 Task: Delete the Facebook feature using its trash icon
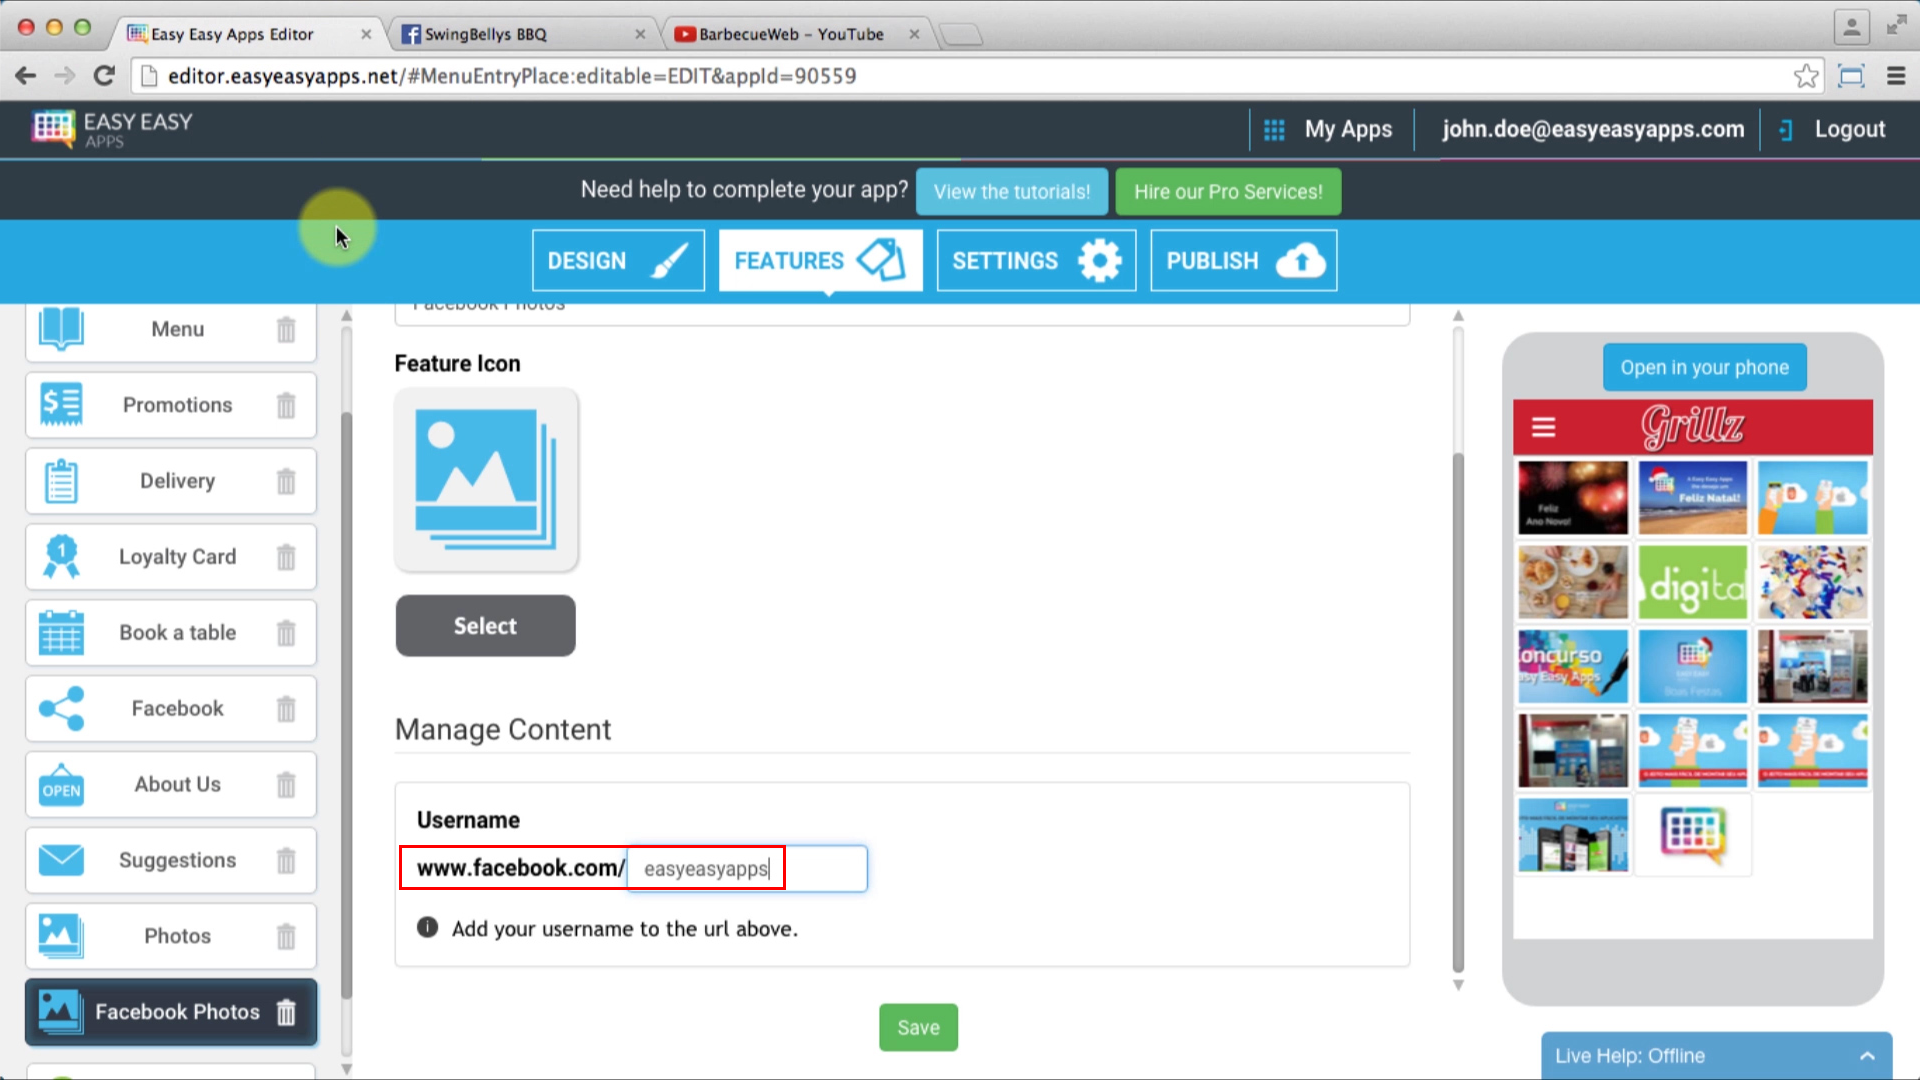coord(286,708)
